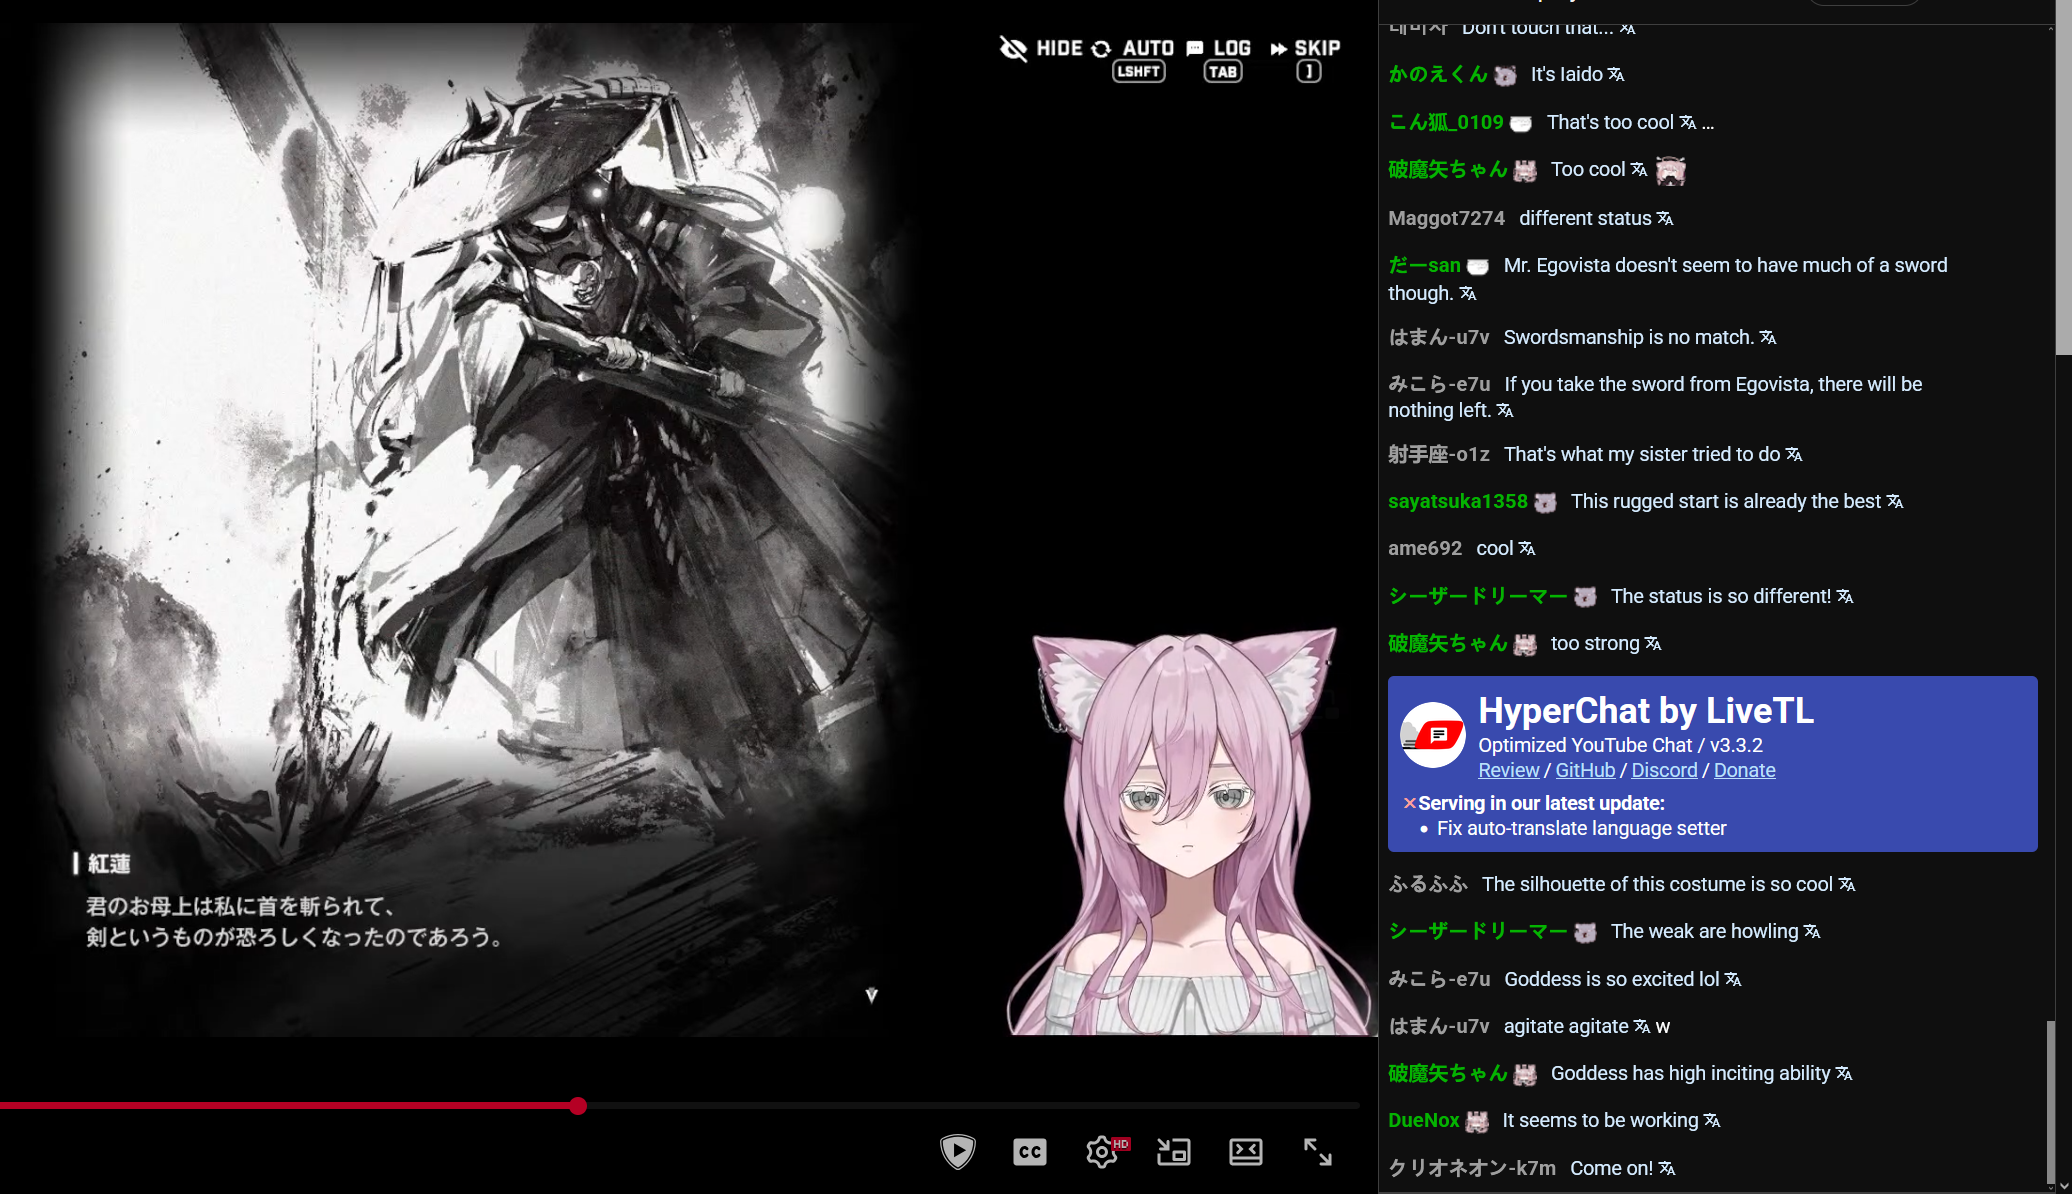Click translate icon after "The weak are howling"

pos(1811,932)
